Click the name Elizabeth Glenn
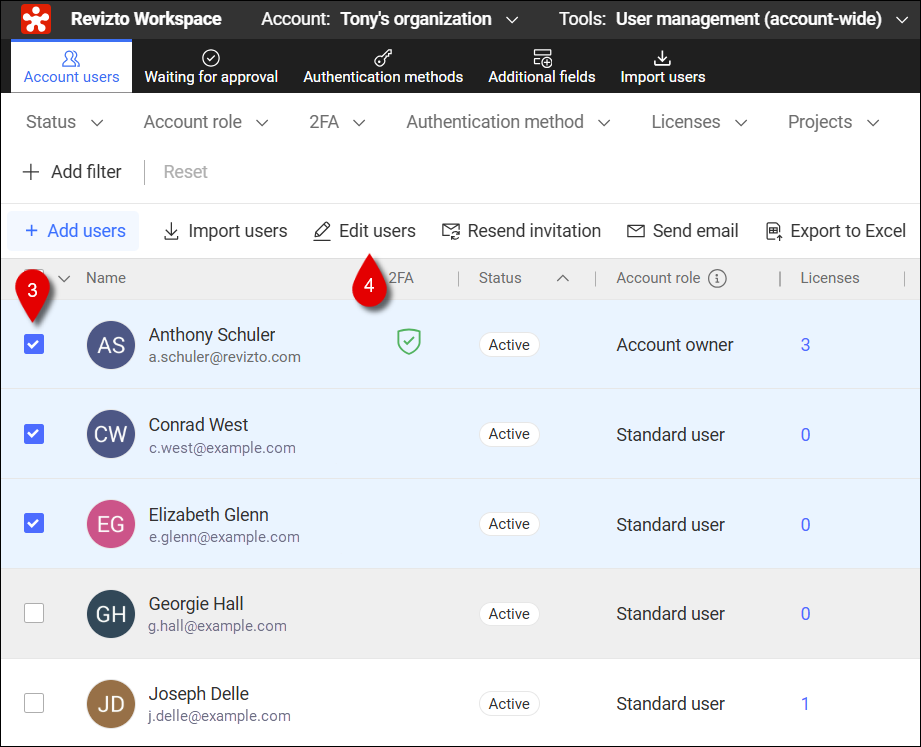921x747 pixels. [x=209, y=514]
